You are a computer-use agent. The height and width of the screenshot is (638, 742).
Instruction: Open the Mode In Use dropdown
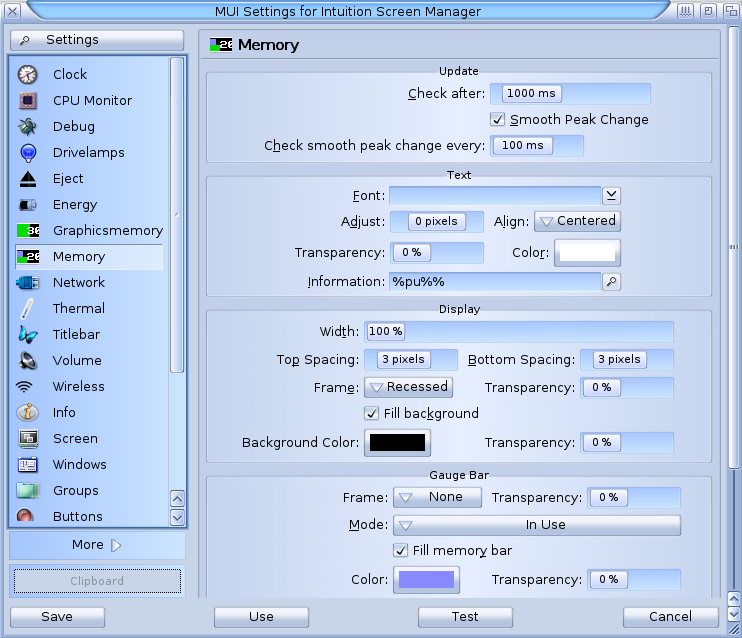coord(537,525)
